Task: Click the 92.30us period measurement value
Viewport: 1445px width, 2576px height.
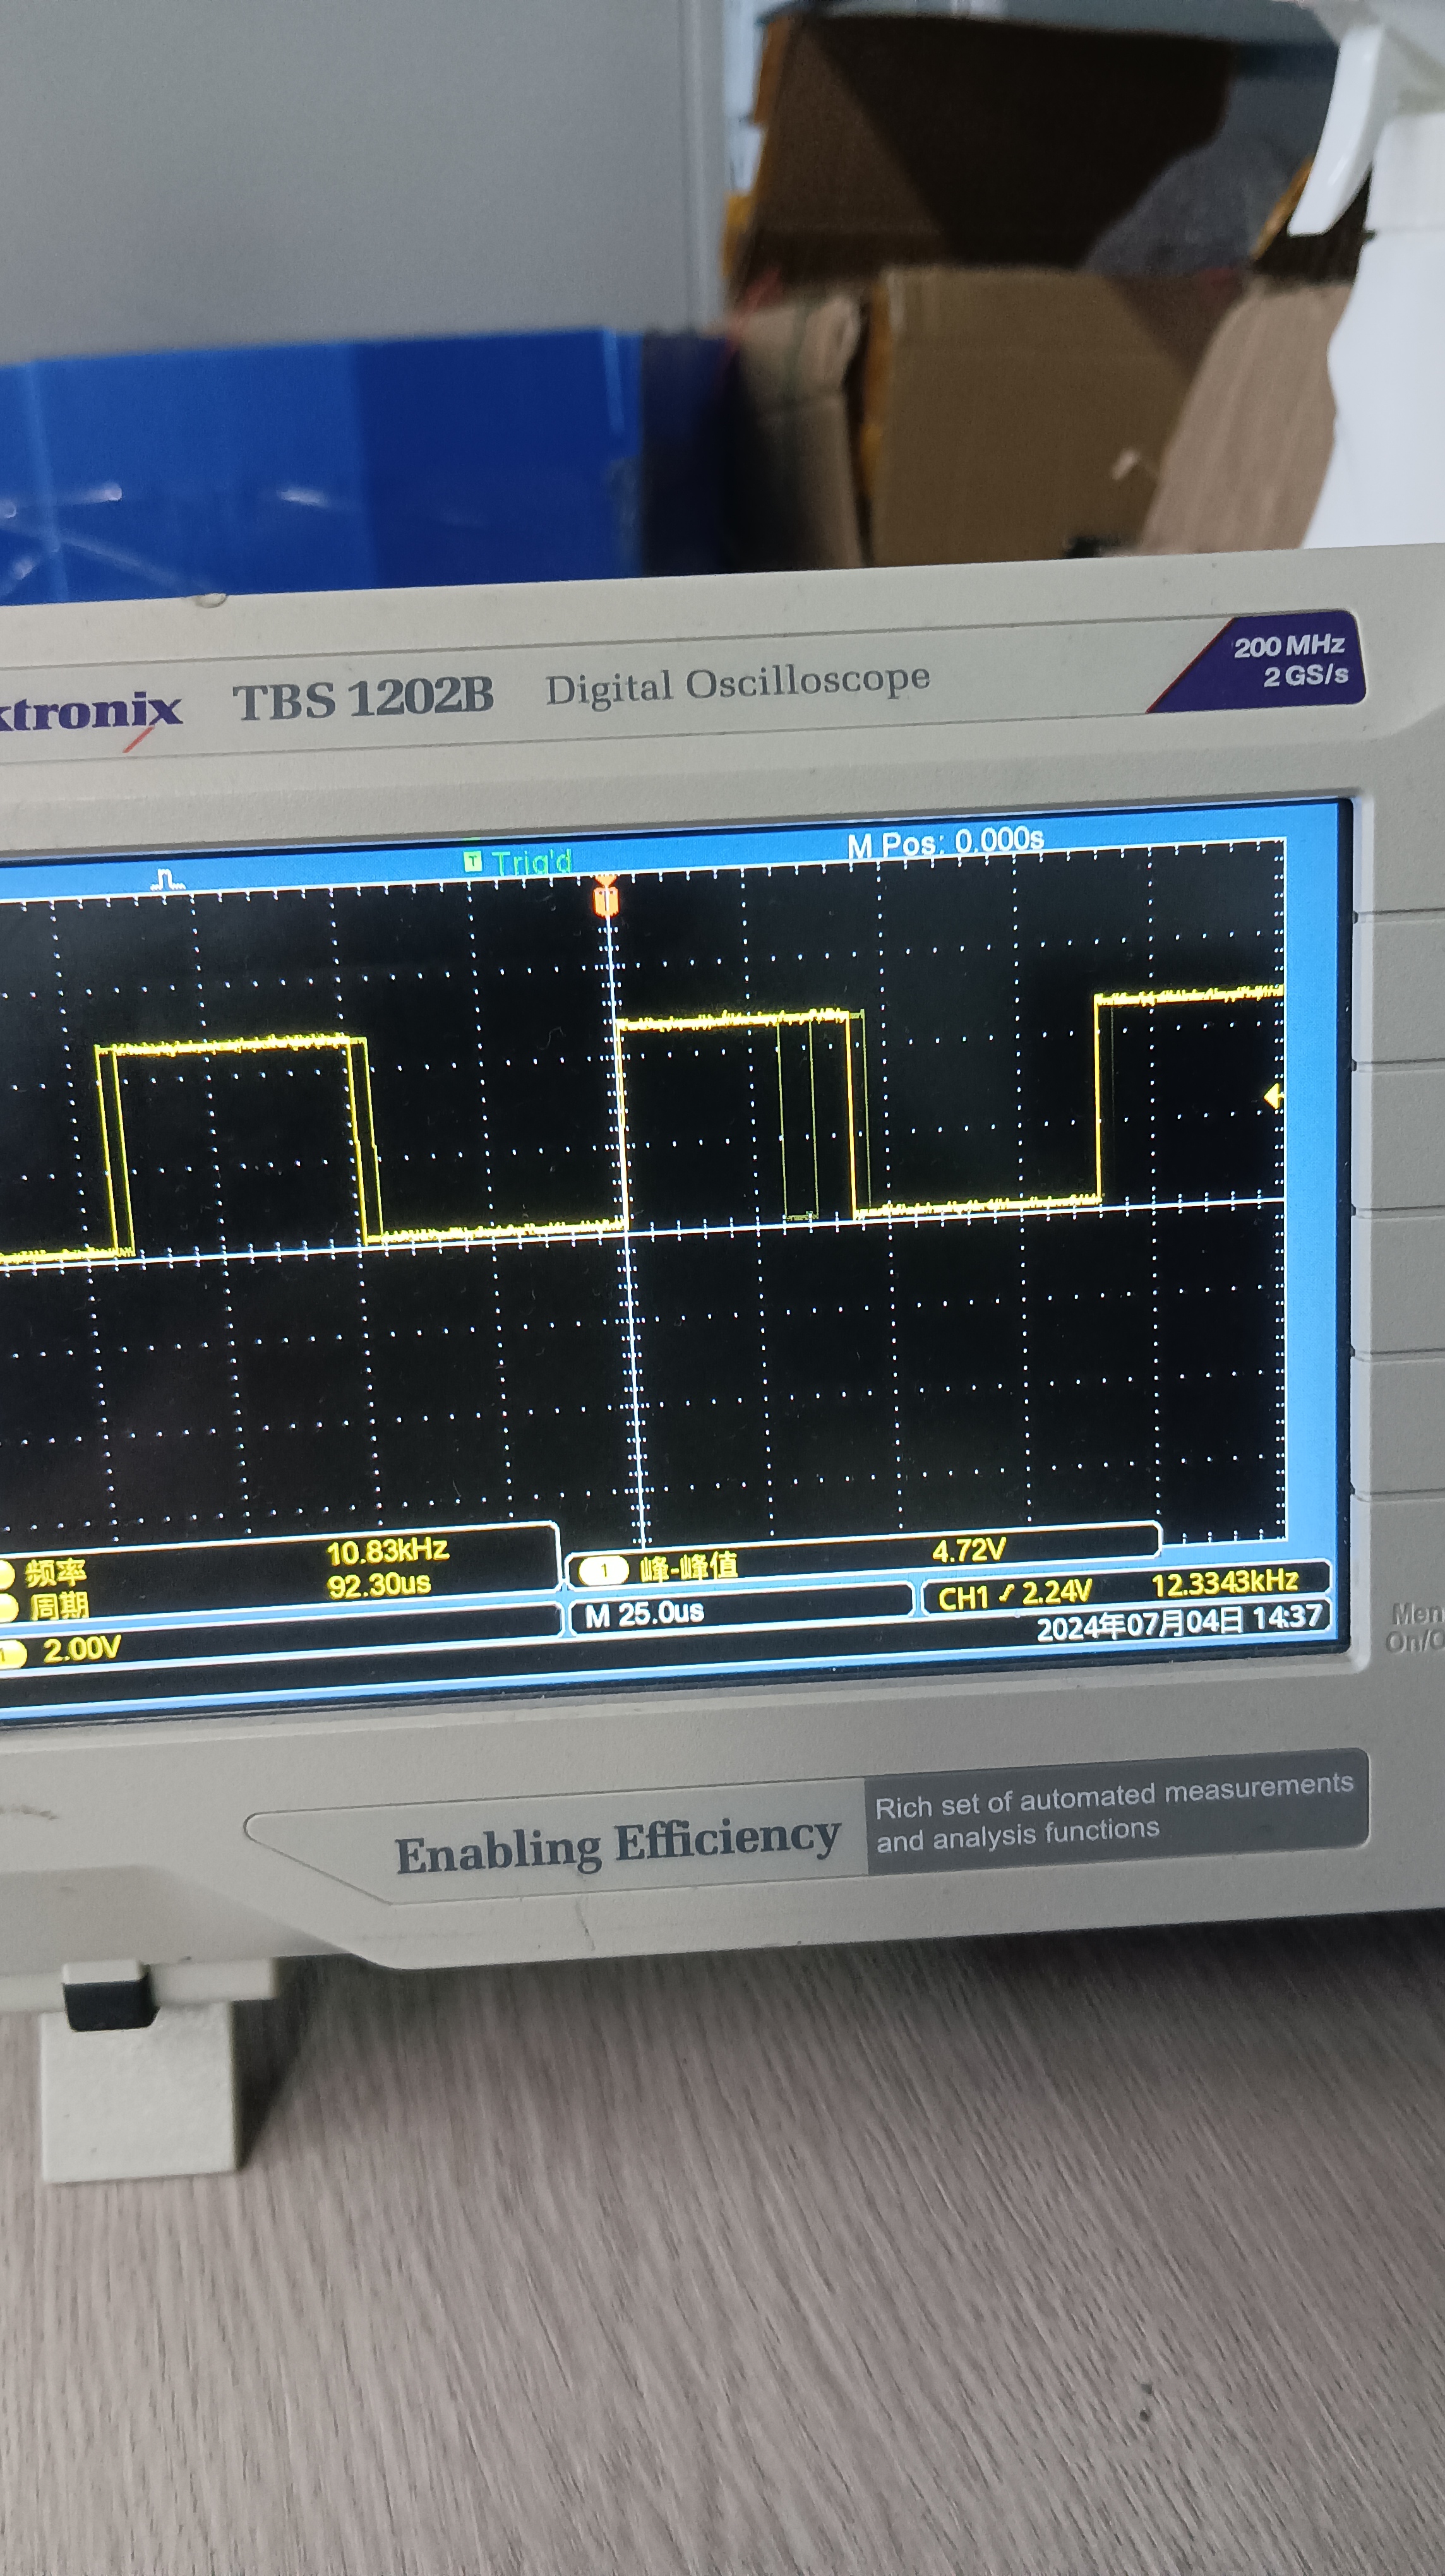Action: (x=379, y=1585)
